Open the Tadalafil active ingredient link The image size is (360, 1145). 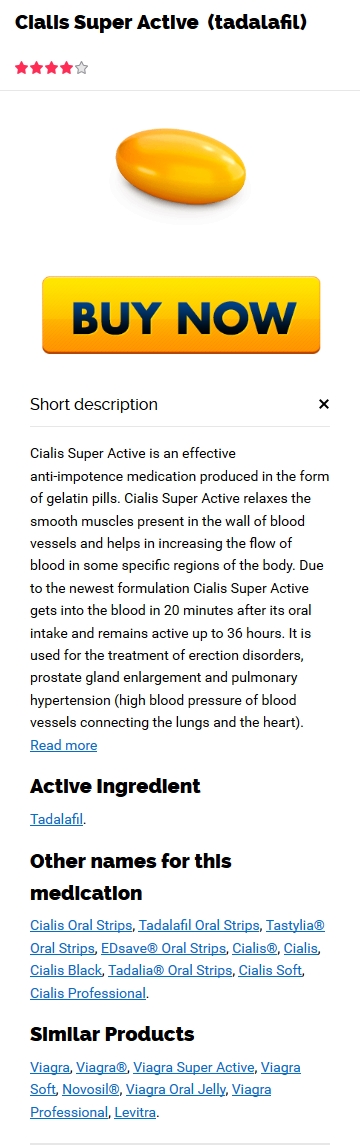pyautogui.click(x=57, y=819)
